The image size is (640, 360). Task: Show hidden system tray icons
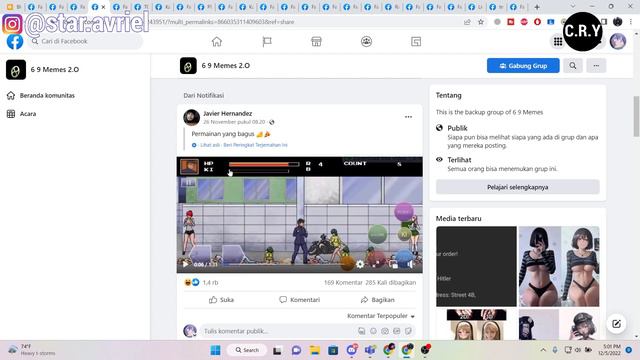coord(543,350)
